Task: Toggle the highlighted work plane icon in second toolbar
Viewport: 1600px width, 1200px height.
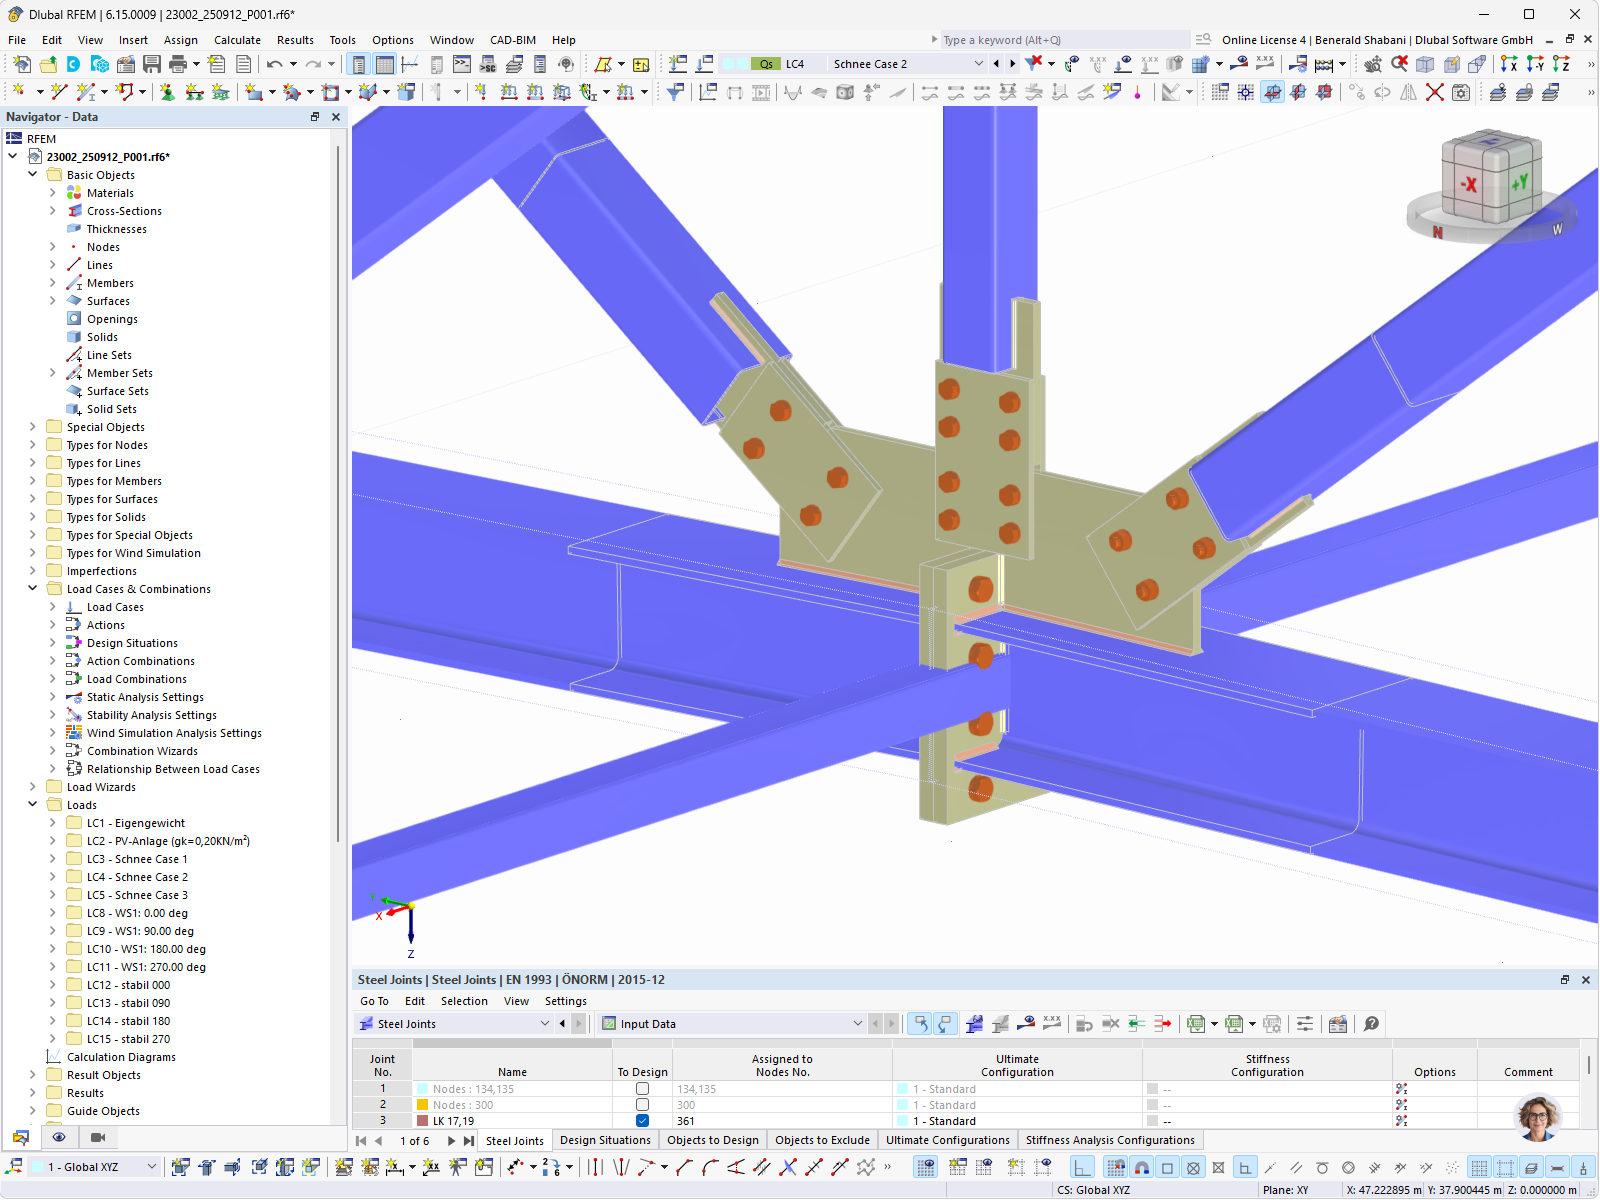Action: (1272, 92)
